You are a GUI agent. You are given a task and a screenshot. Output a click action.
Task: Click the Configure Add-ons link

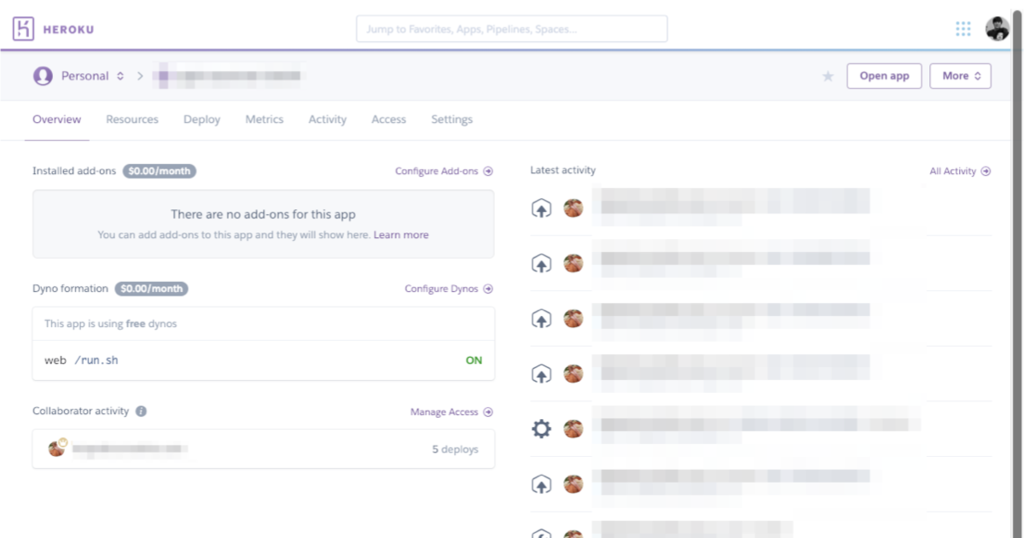point(436,171)
